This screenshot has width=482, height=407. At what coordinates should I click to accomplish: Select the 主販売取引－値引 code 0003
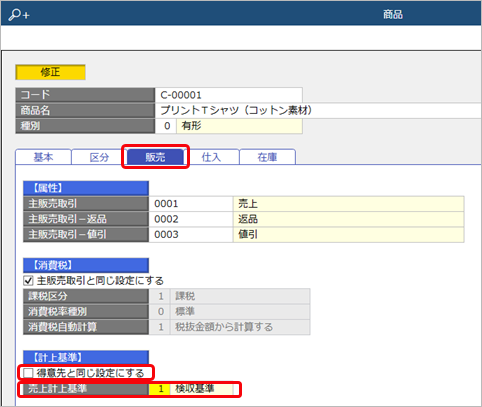tap(191, 235)
